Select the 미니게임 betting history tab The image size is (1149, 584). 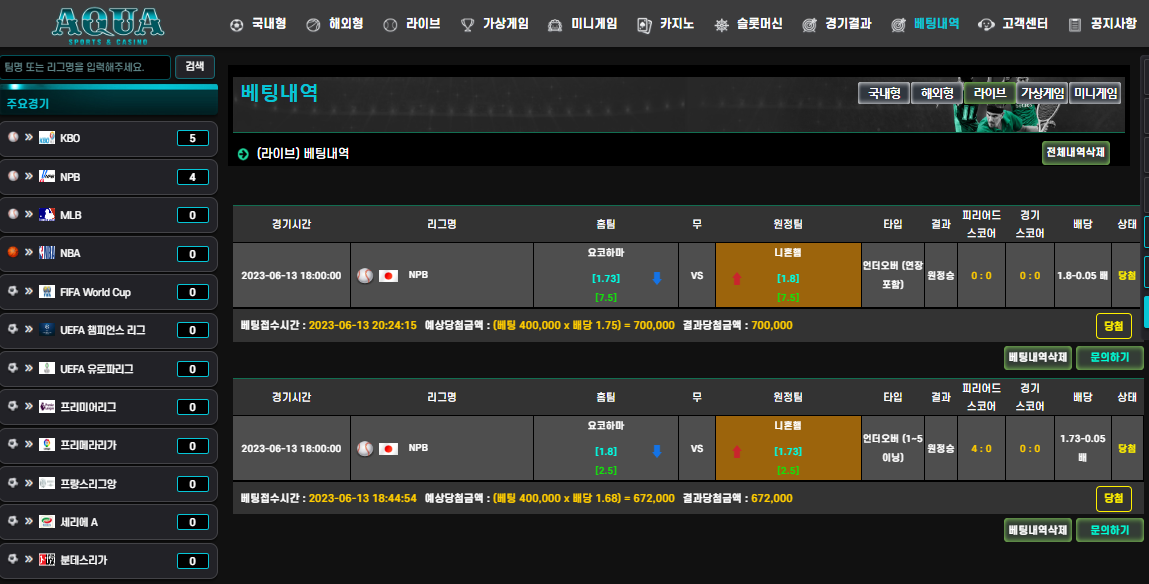(x=1094, y=93)
